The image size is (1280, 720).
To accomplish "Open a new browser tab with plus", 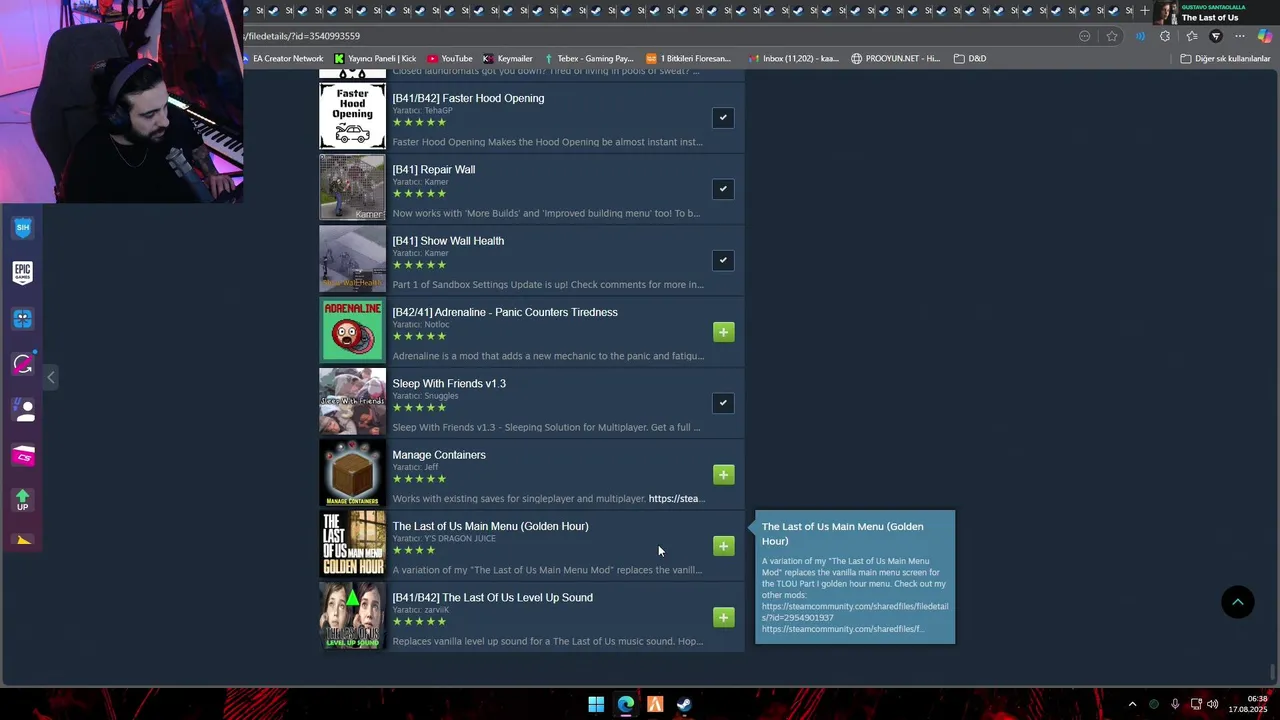I will [x=1144, y=11].
